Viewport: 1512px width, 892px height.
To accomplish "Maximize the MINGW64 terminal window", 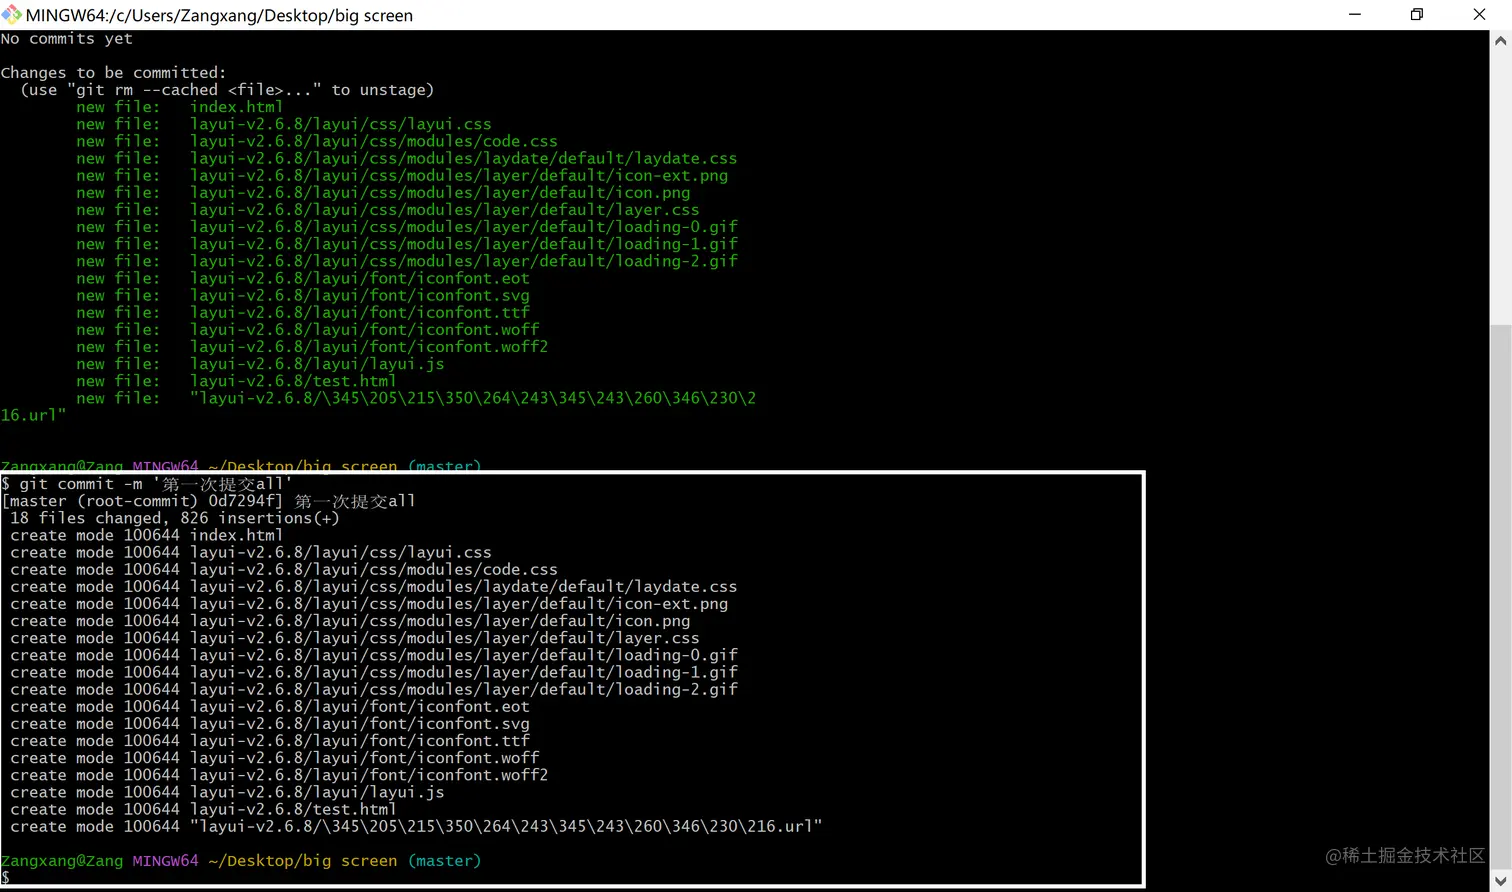I will point(1417,14).
